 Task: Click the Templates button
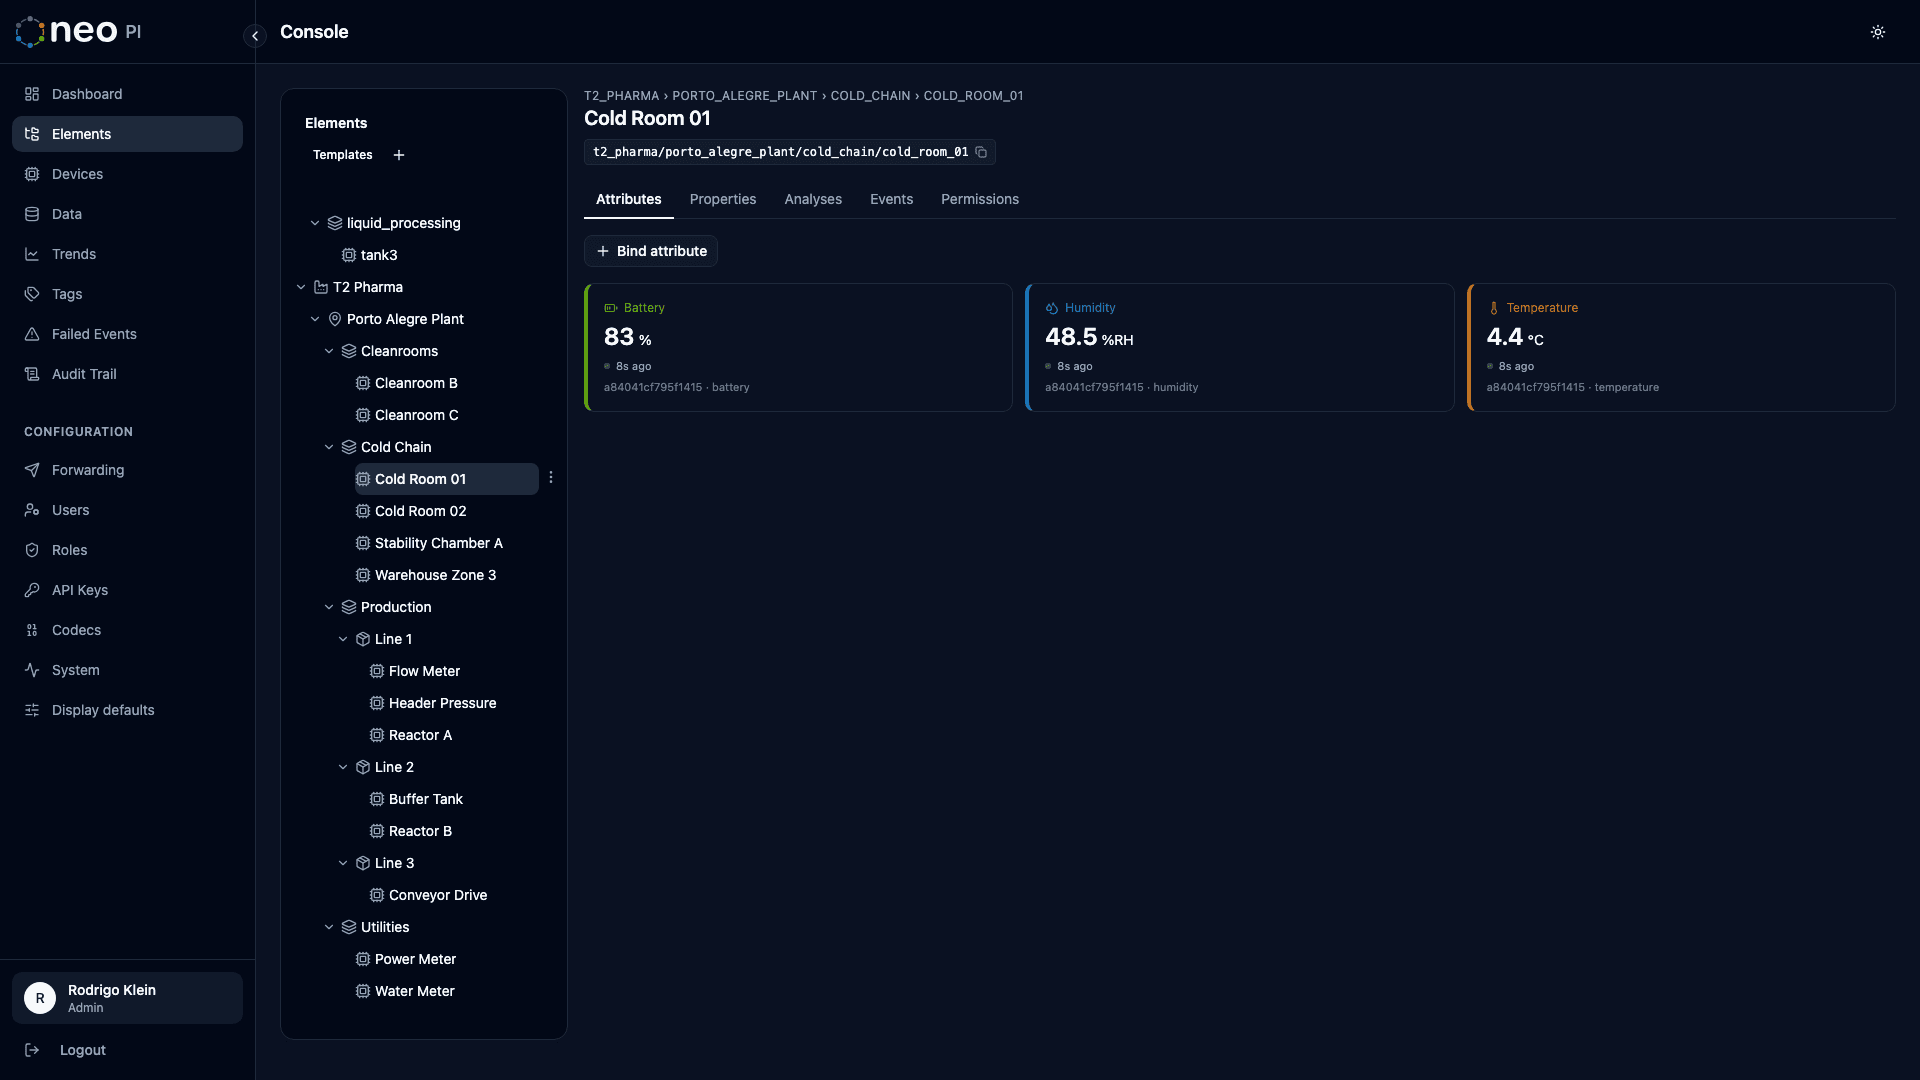coord(342,155)
